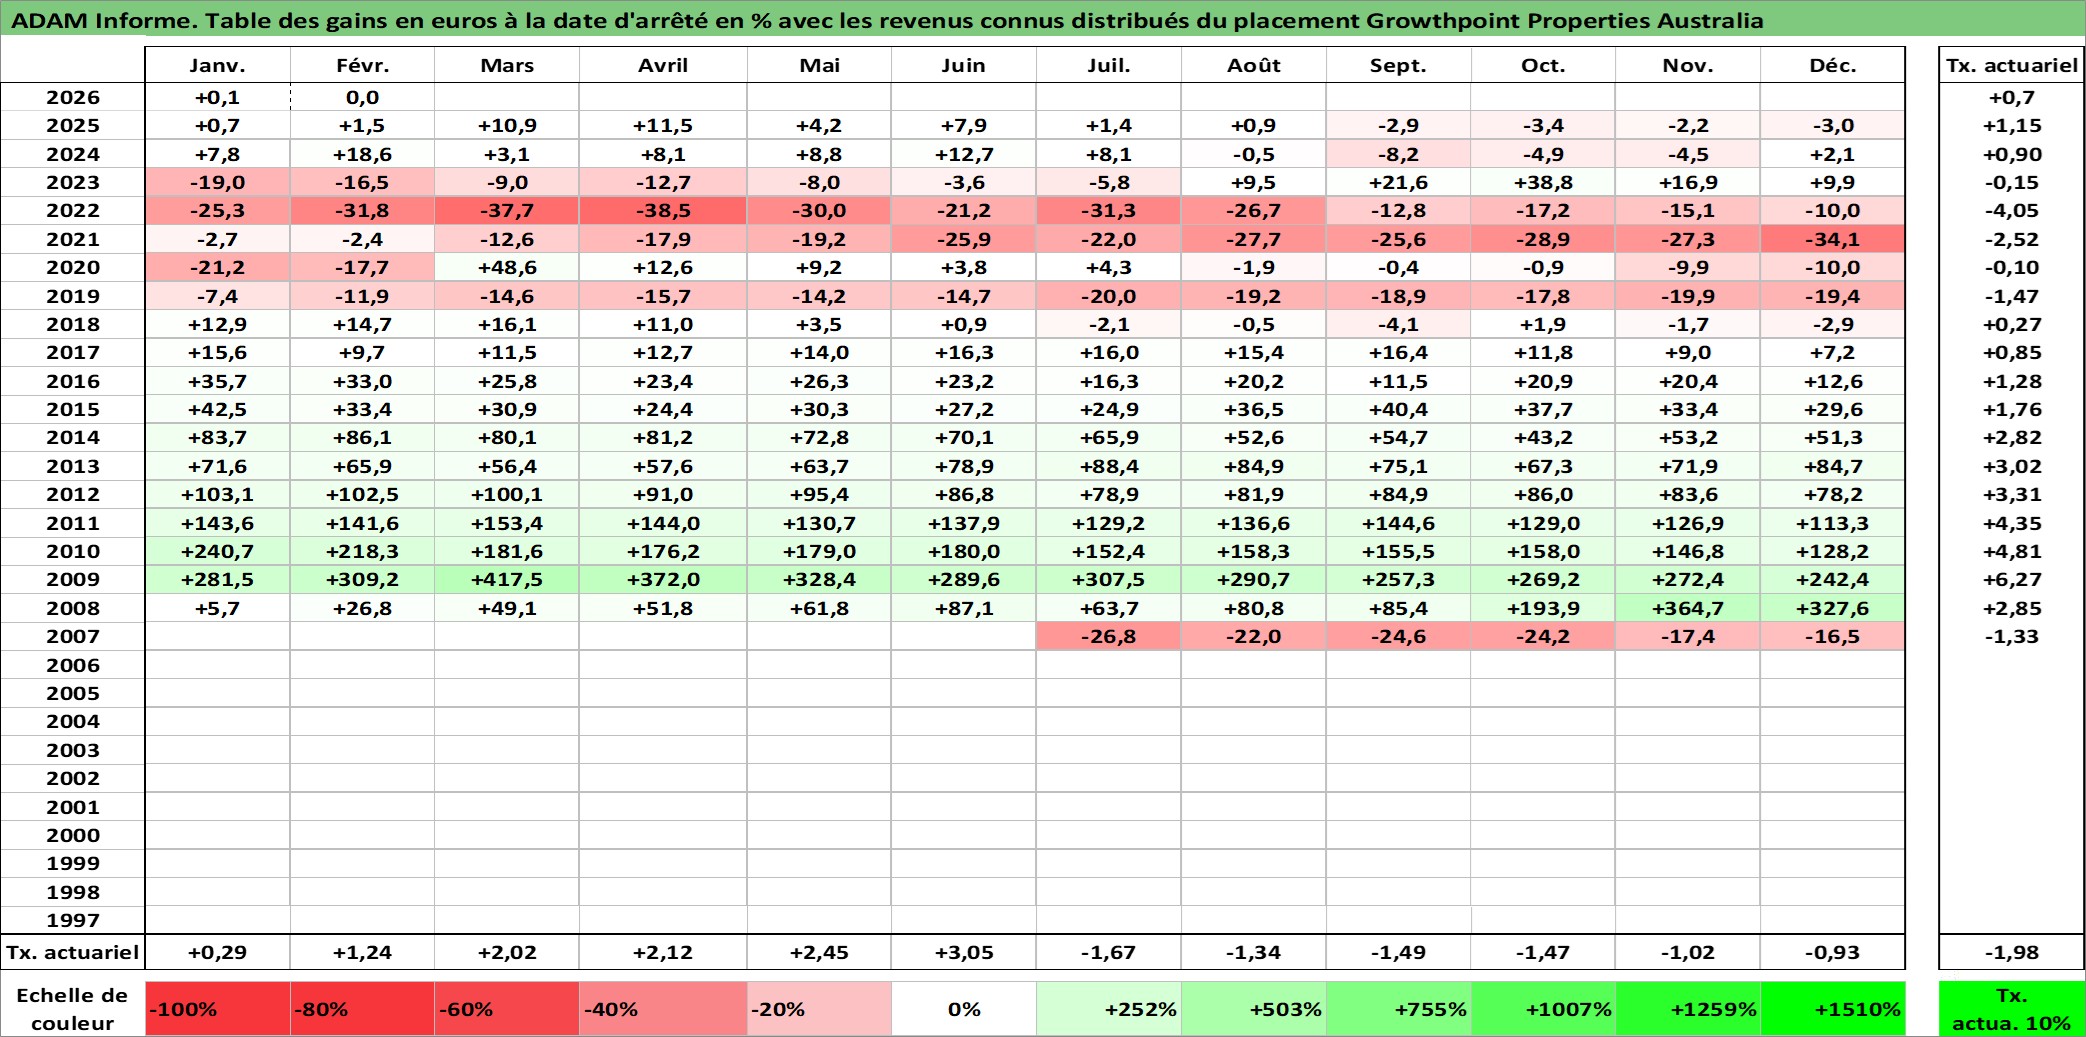This screenshot has height=1037, width=2086.
Task: Select cell +0,1 in 2026 Janv.
Action: point(217,97)
